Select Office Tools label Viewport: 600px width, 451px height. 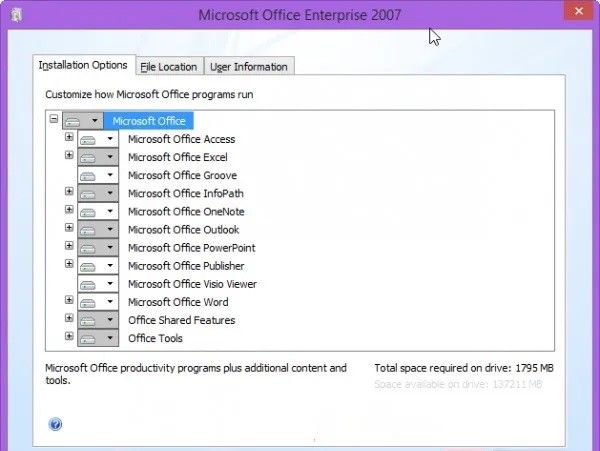155,338
